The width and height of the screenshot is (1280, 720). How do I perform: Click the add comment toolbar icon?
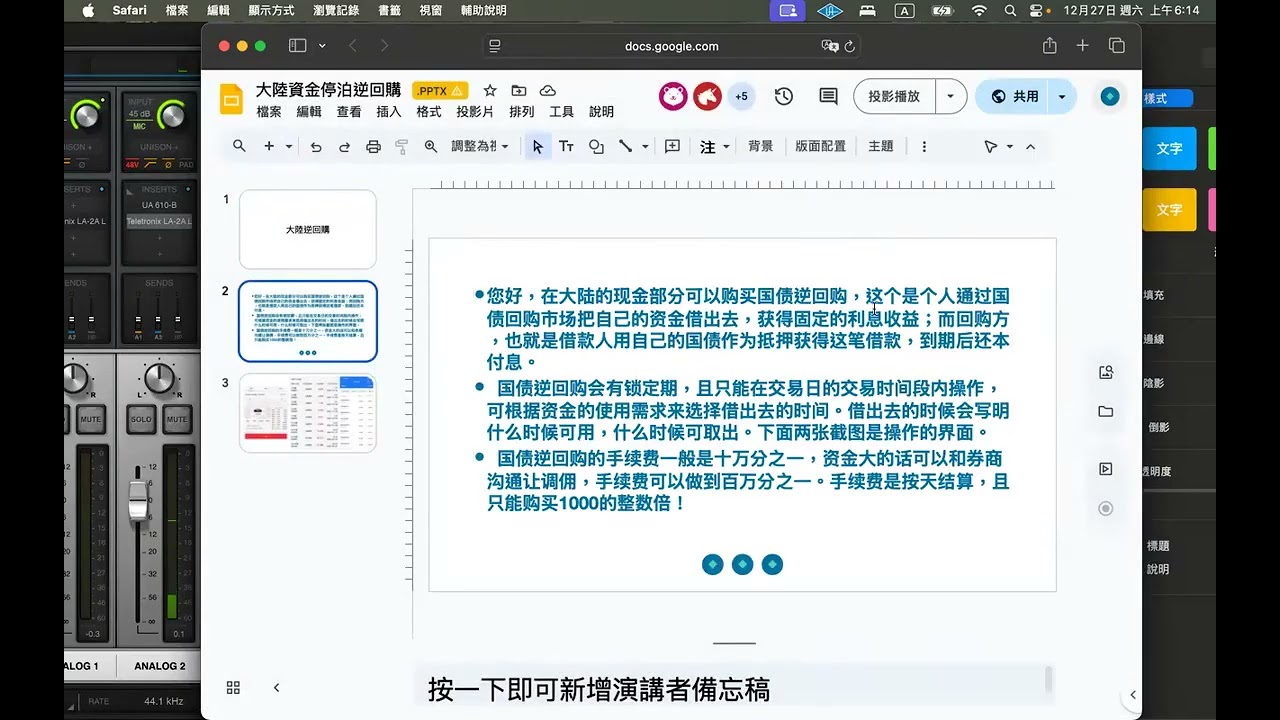click(x=673, y=146)
